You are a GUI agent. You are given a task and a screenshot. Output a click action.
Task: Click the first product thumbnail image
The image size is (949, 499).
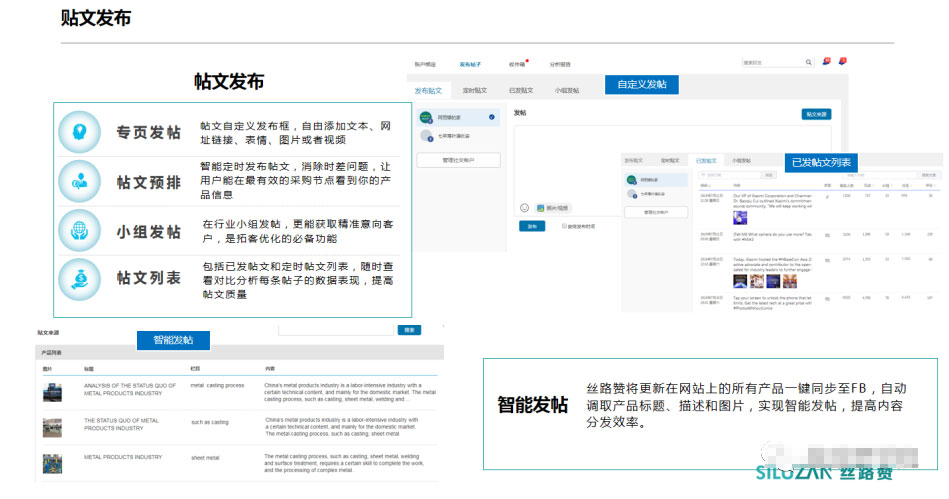pyautogui.click(x=52, y=392)
